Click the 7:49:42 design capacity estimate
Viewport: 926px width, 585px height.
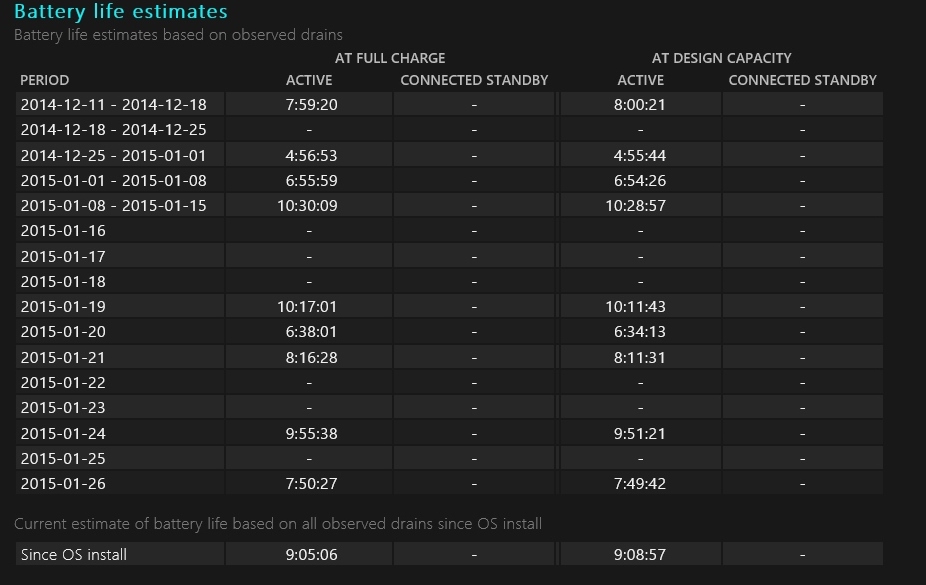pos(640,484)
